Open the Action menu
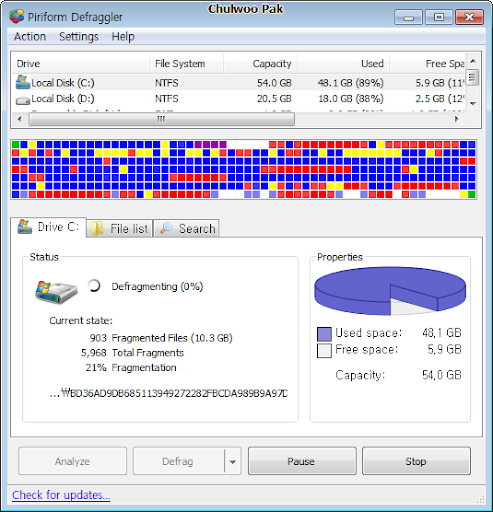 coord(30,36)
